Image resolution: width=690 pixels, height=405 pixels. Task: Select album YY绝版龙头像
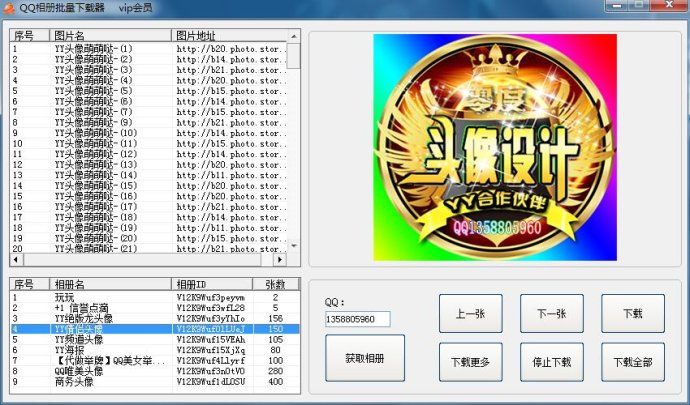click(x=154, y=319)
